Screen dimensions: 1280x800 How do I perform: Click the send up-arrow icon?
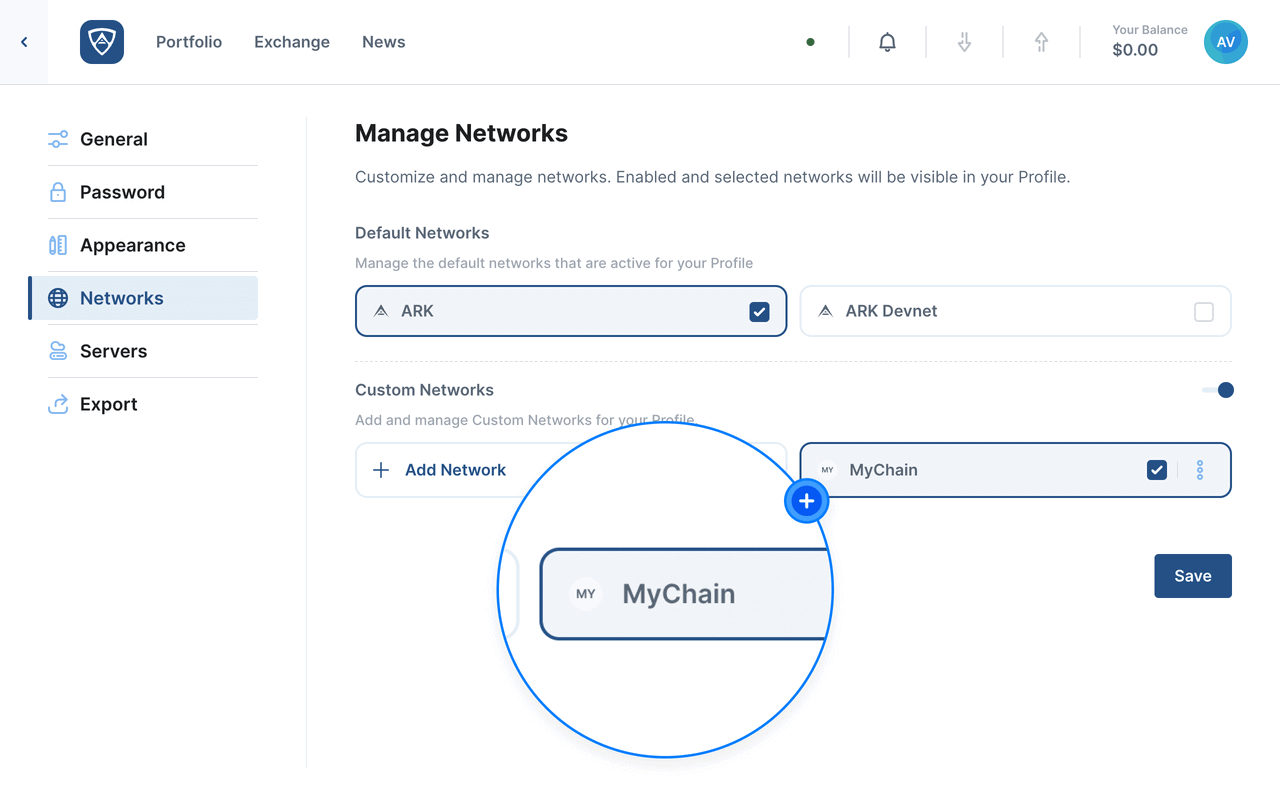coord(1041,42)
